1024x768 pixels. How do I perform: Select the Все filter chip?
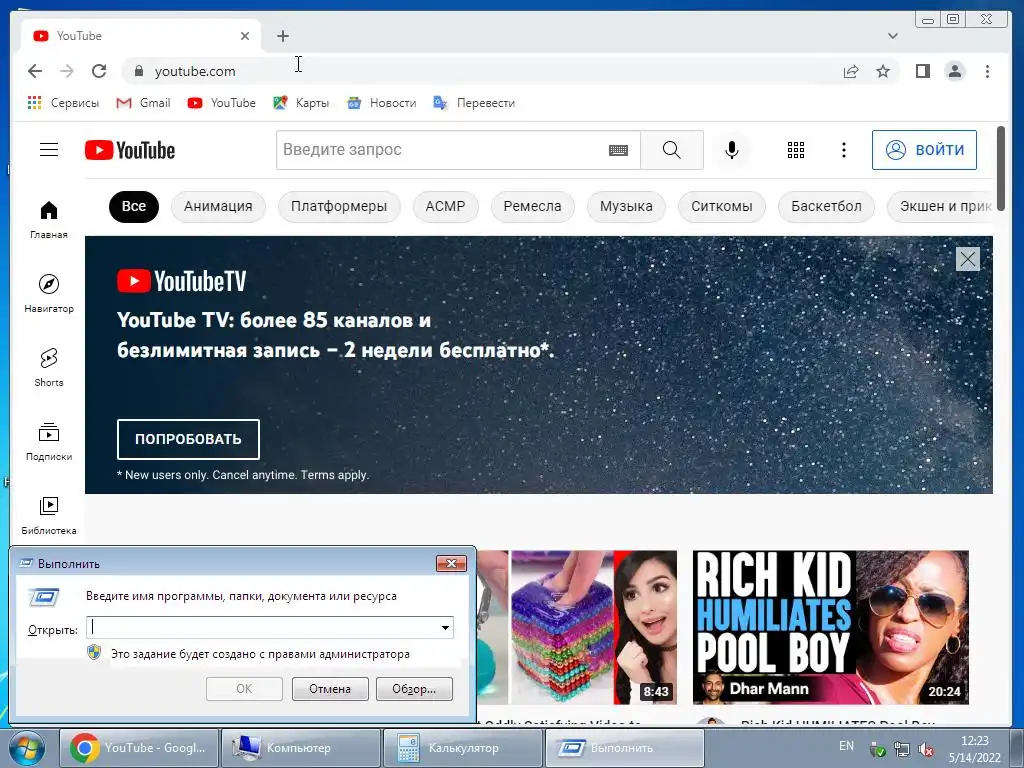pyautogui.click(x=134, y=206)
